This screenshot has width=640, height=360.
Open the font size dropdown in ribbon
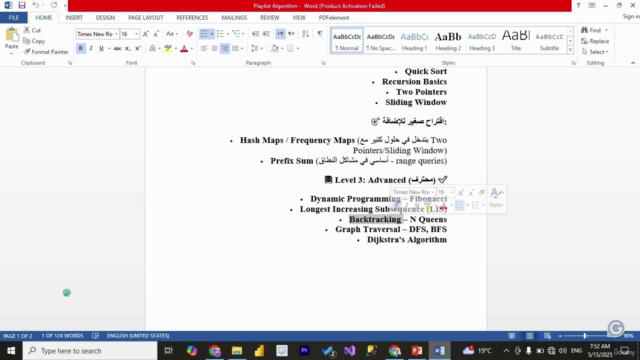click(136, 34)
